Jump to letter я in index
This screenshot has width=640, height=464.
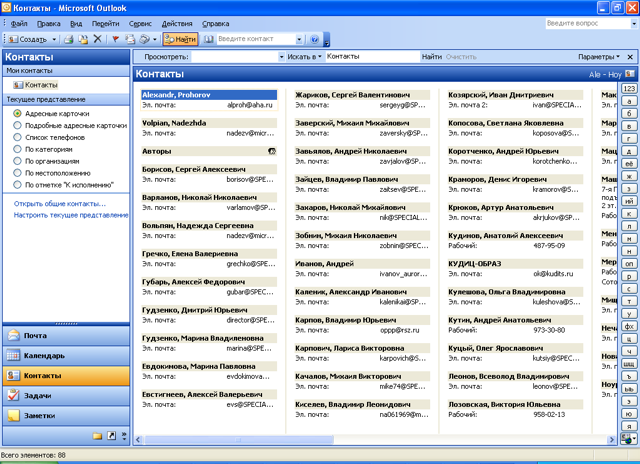(629, 426)
